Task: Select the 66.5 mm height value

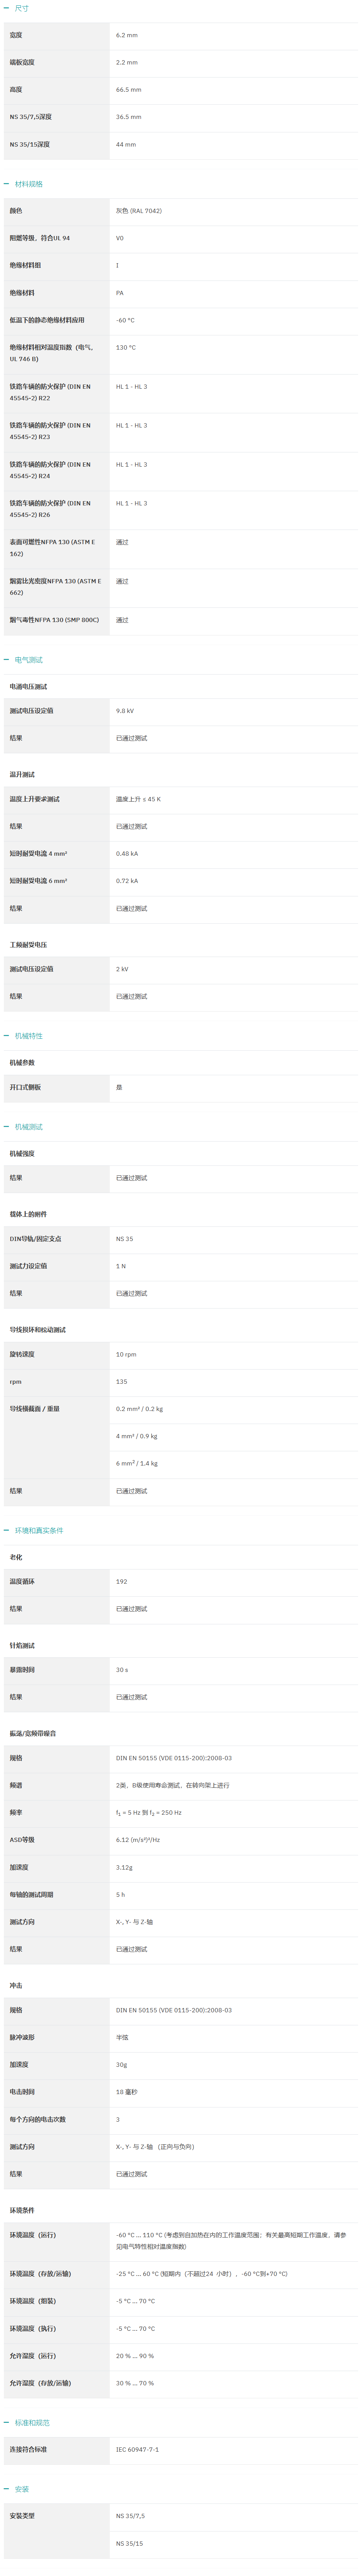Action: 128,90
